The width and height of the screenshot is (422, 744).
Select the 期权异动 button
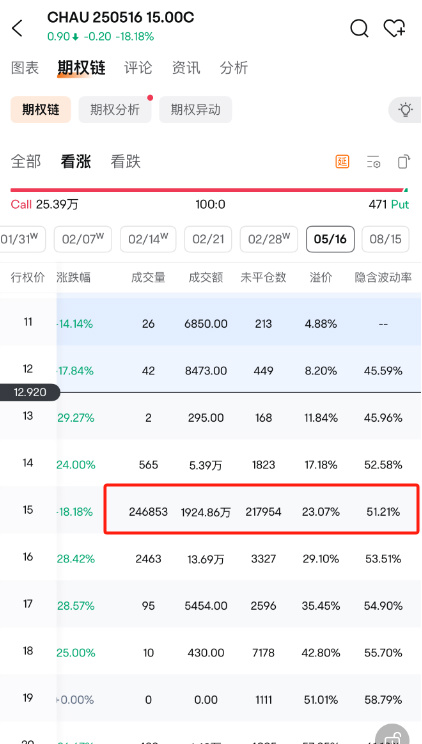(x=196, y=110)
